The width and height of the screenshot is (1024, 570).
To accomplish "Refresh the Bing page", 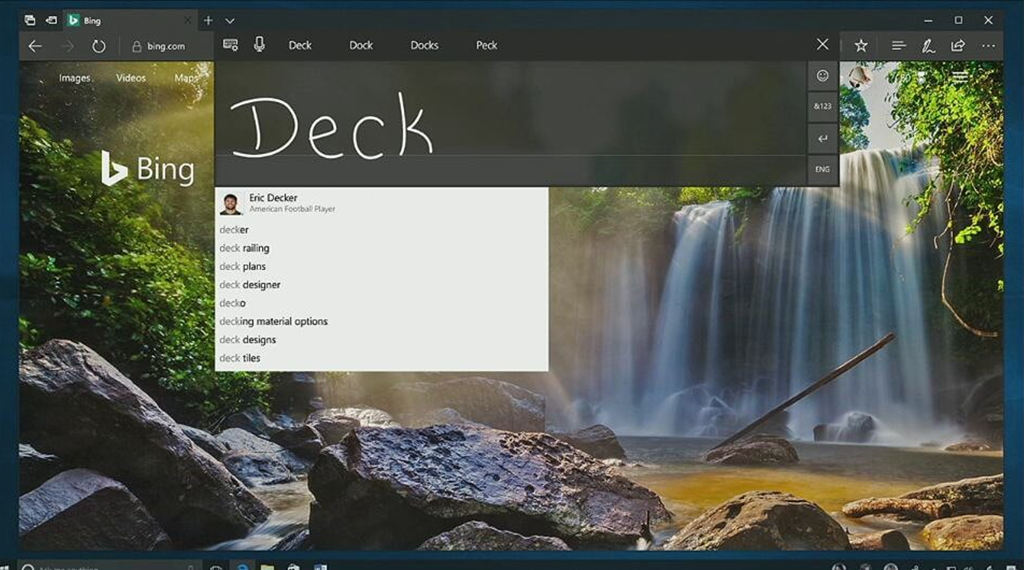I will [x=98, y=46].
